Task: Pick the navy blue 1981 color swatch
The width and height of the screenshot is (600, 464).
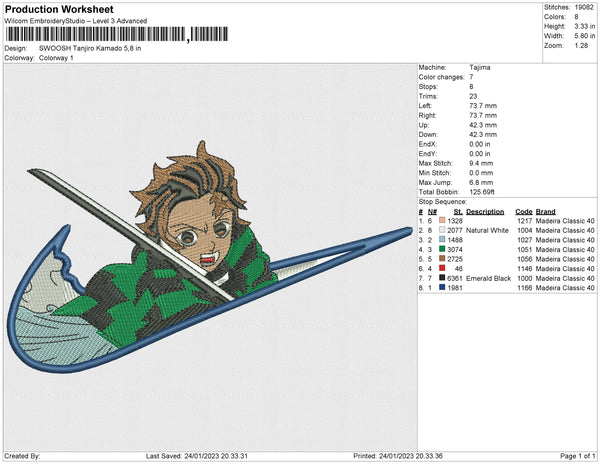Action: (442, 288)
